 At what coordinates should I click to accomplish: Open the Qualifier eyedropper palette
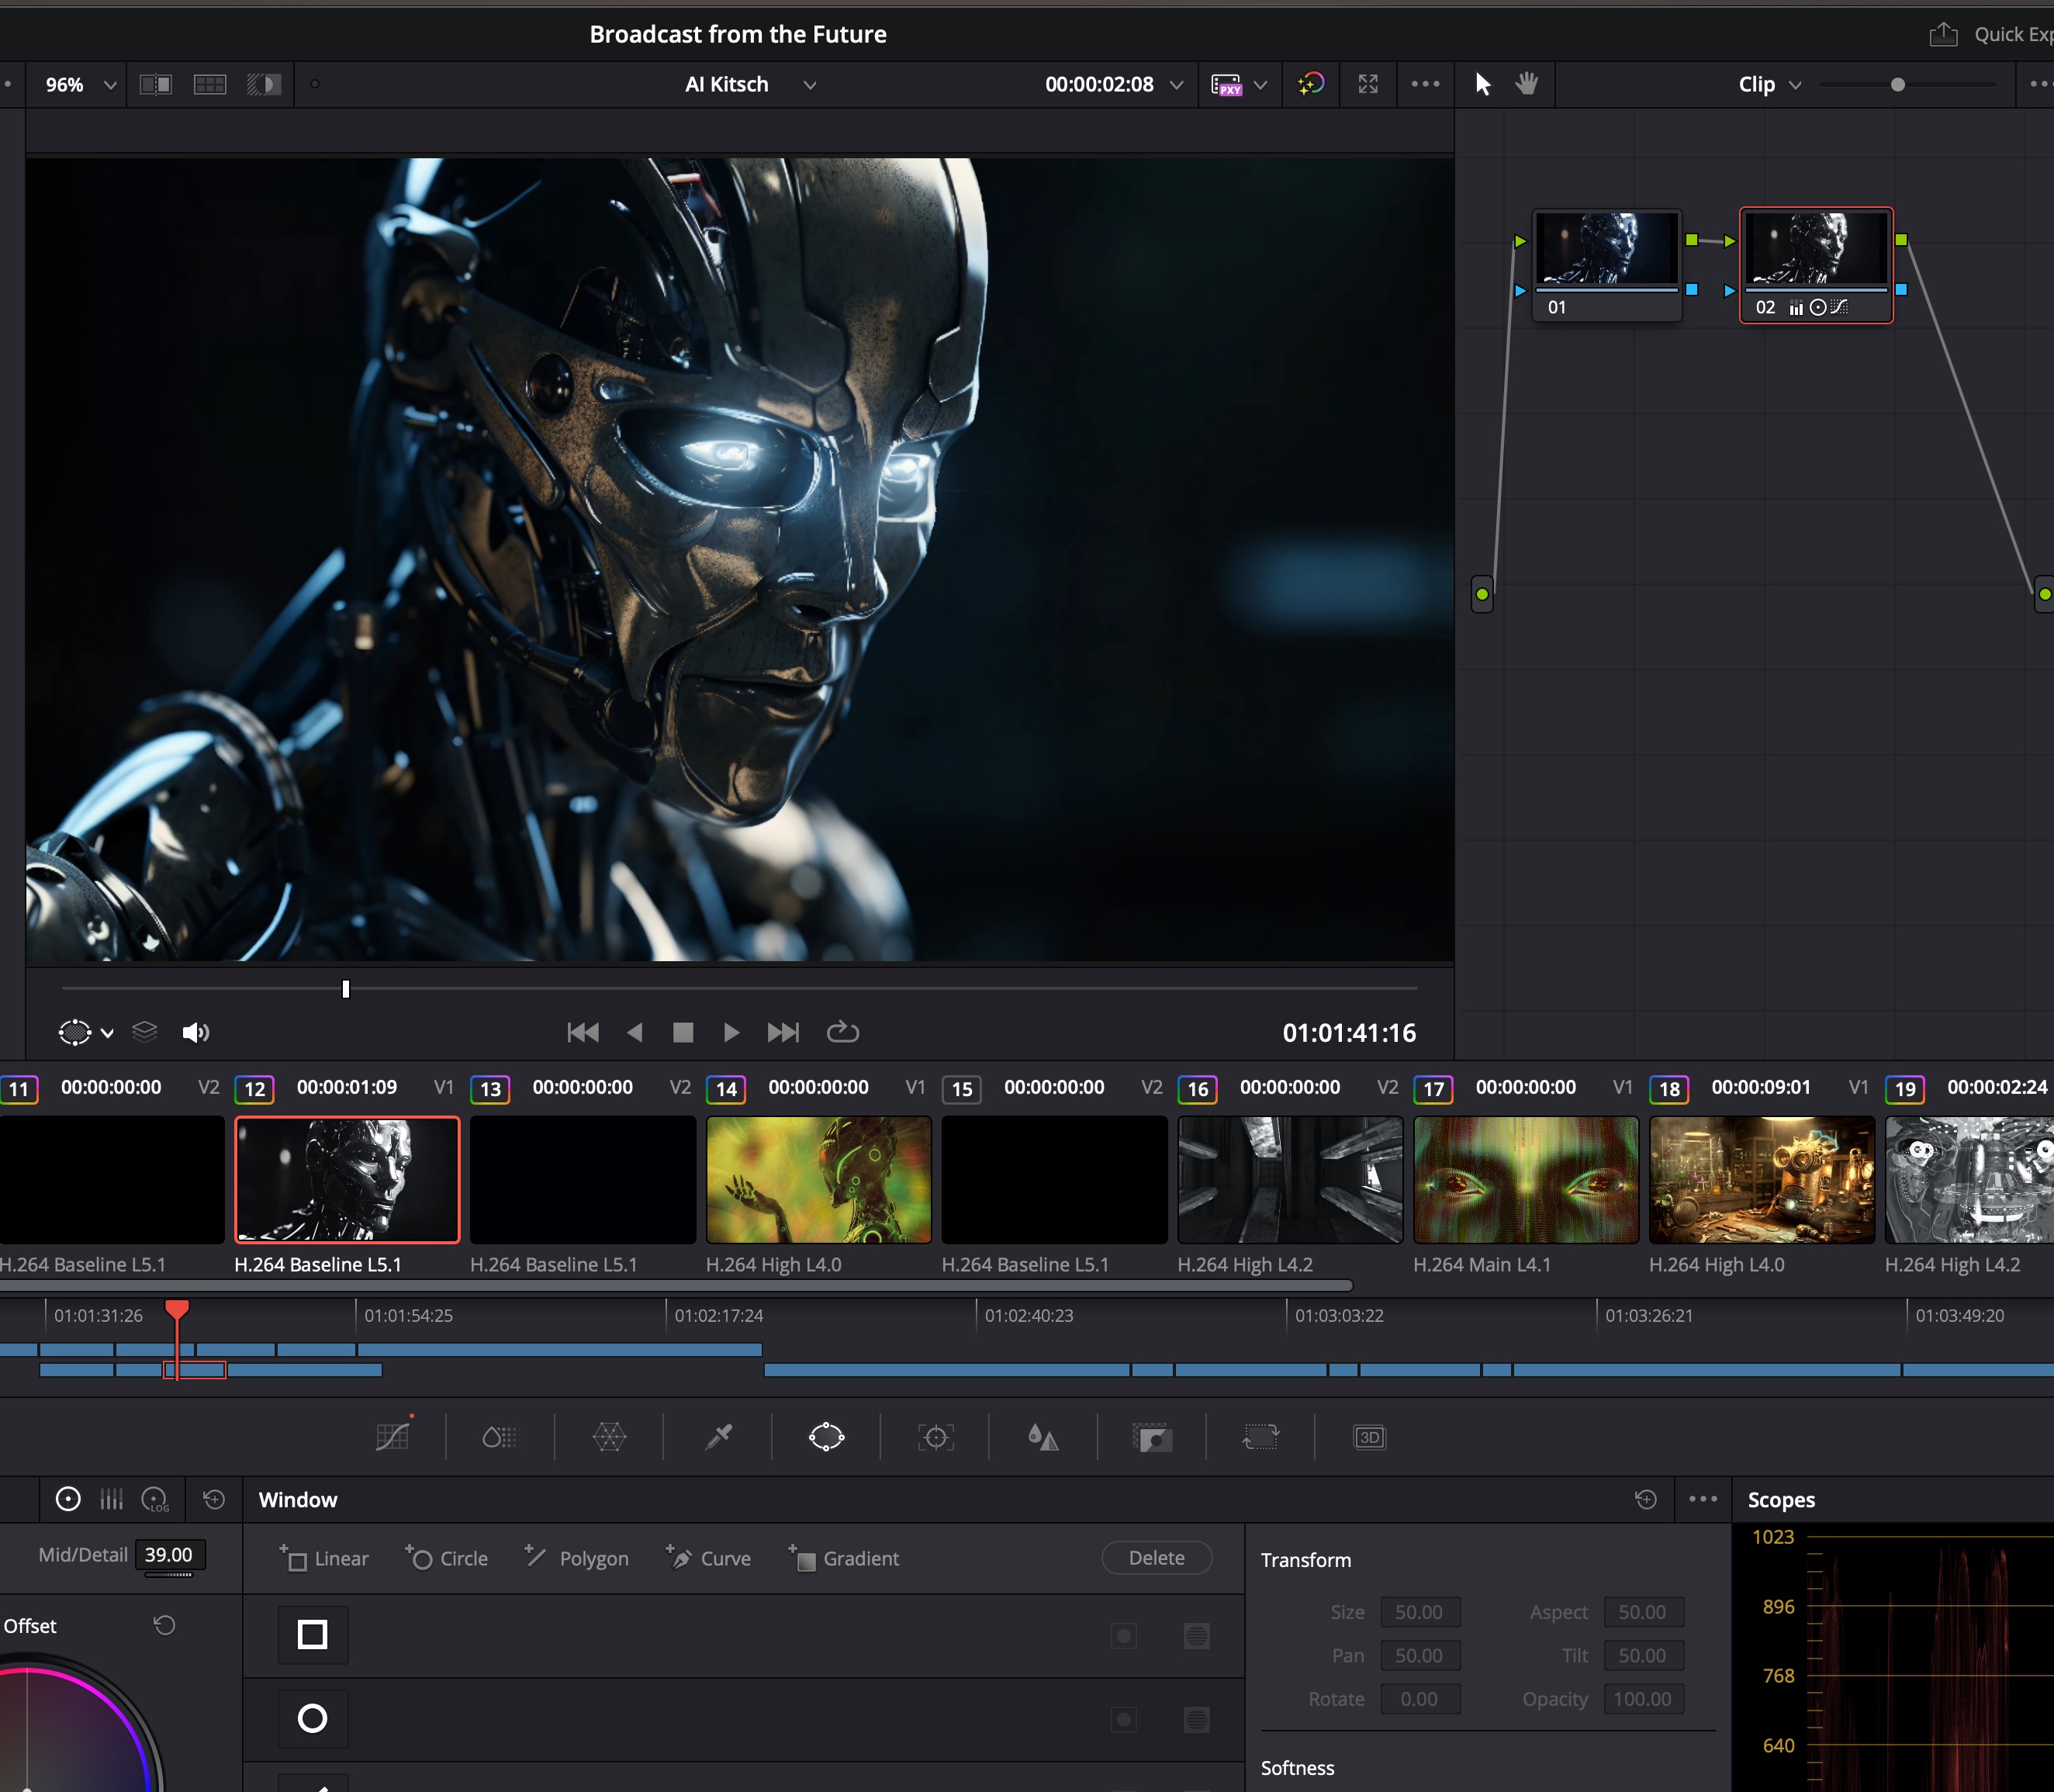[718, 1437]
